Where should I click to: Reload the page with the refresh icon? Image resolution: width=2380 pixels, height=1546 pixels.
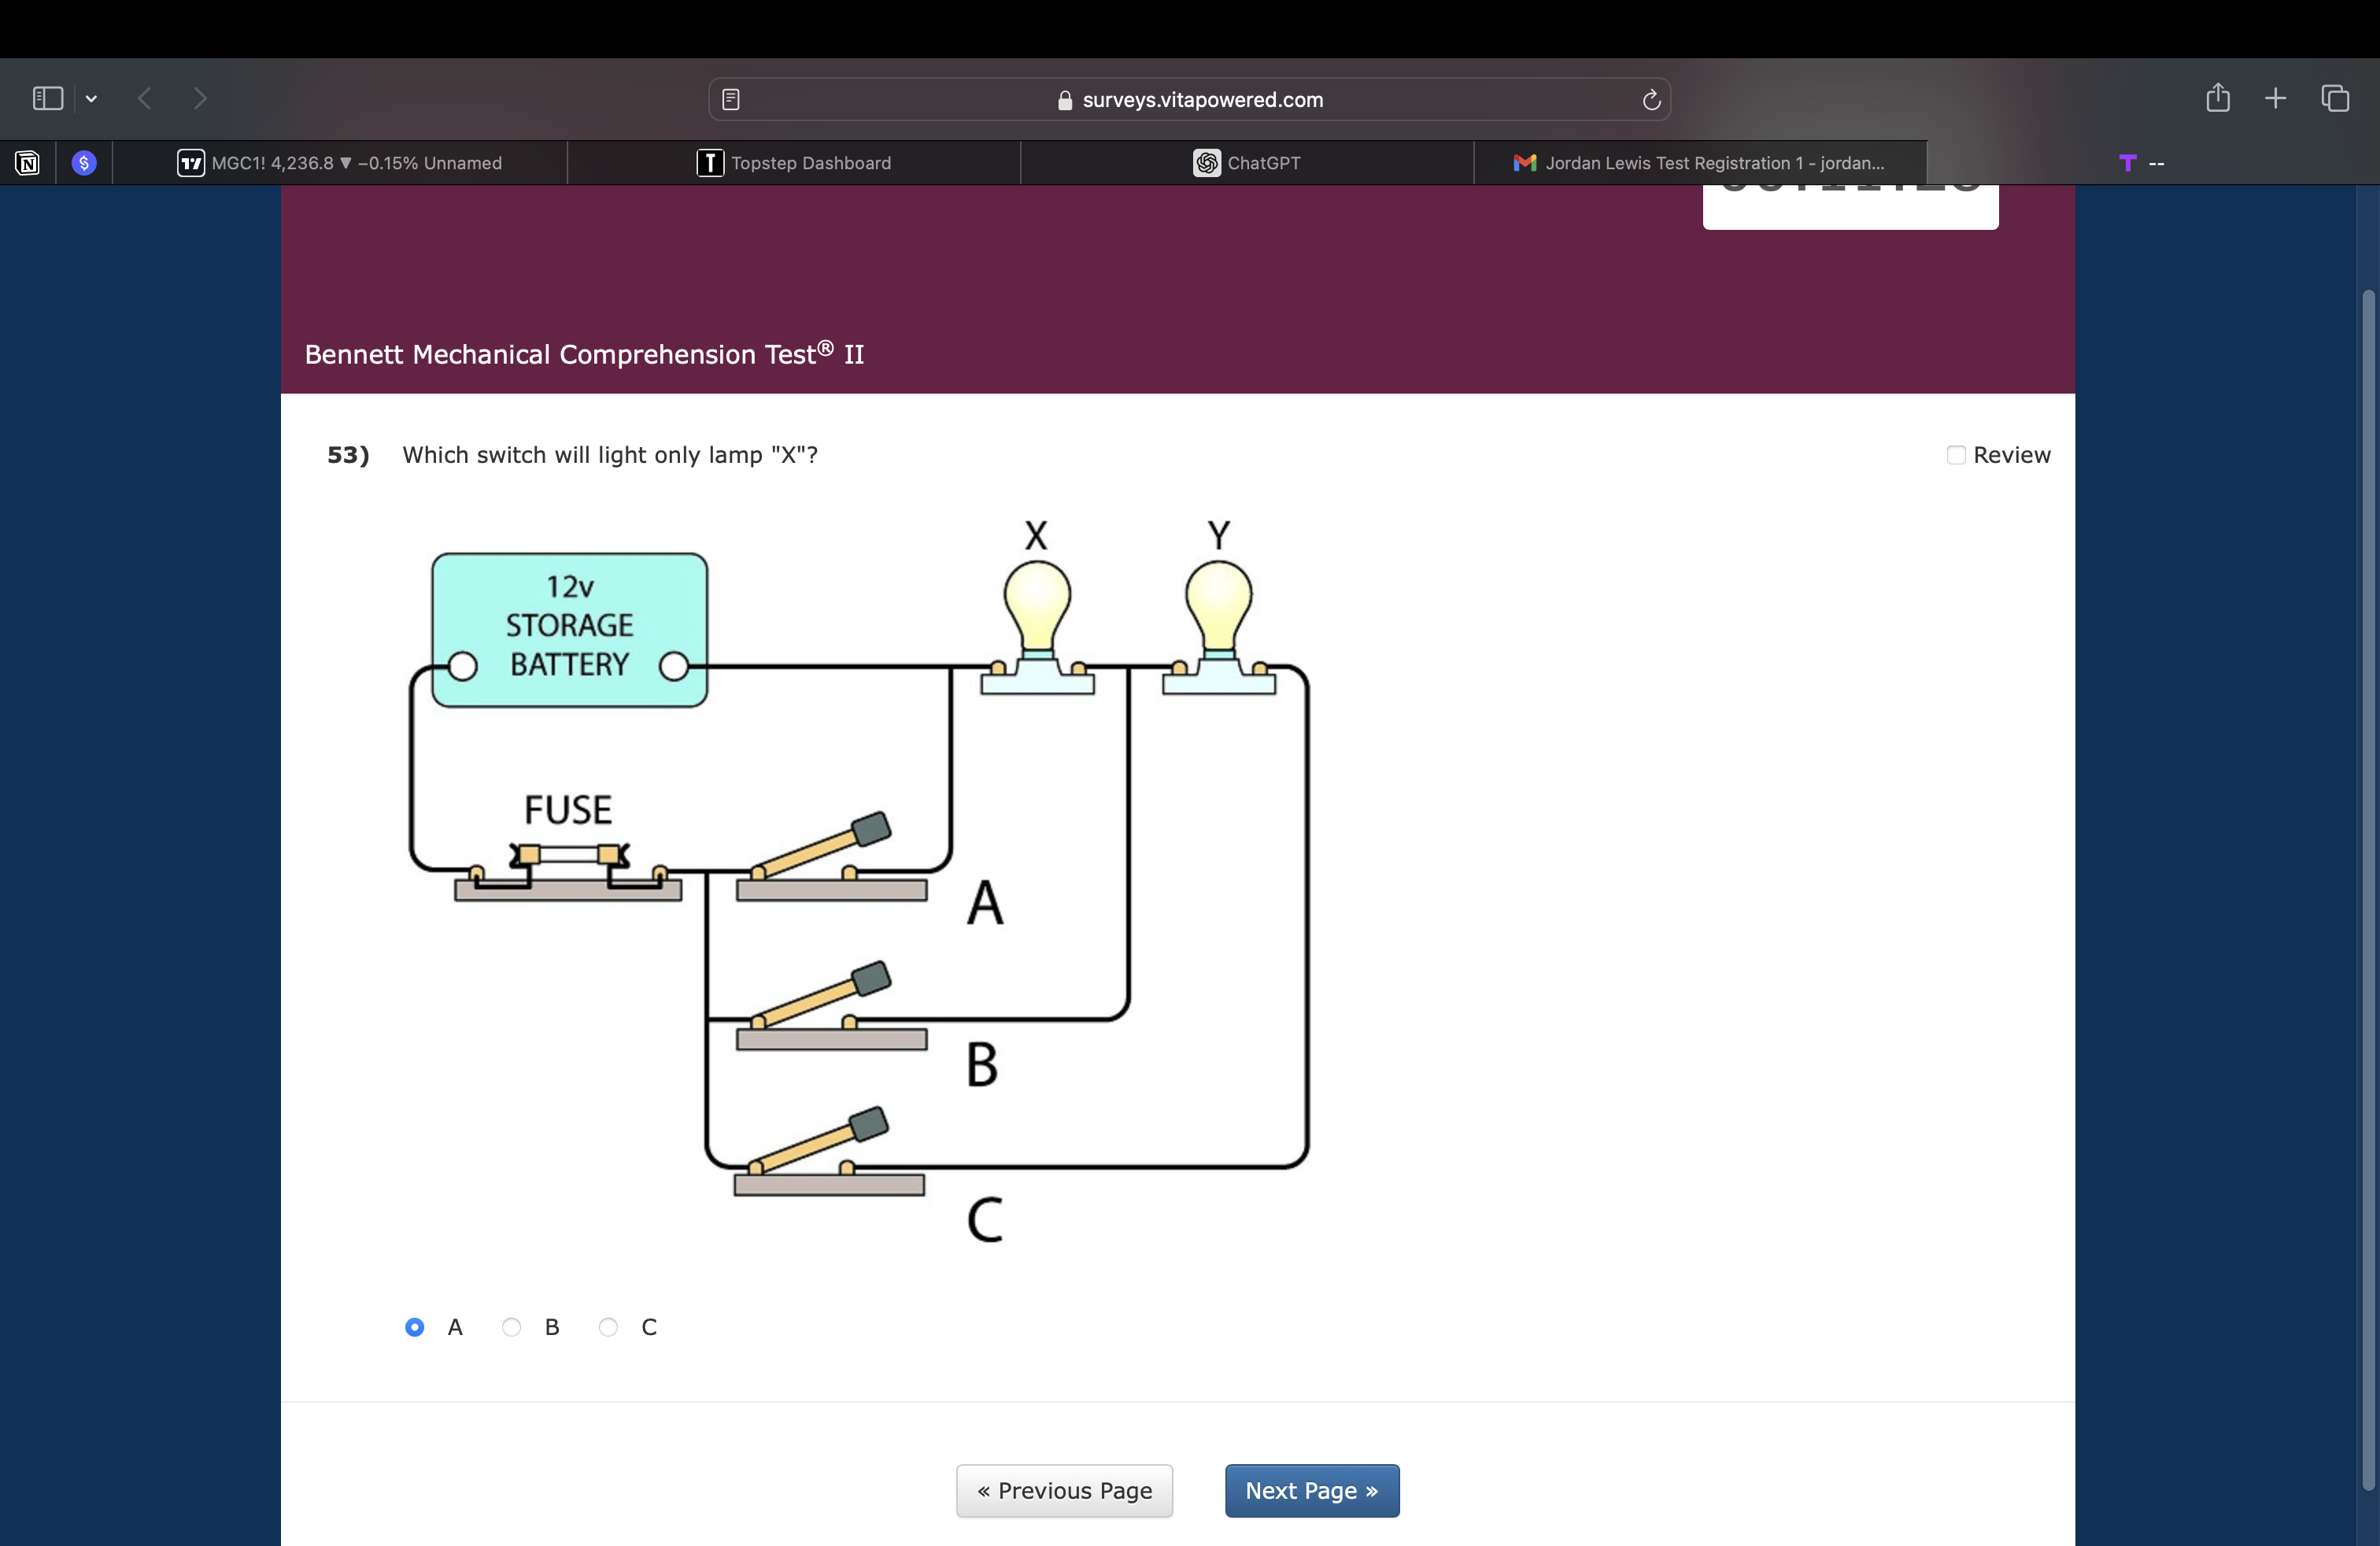pos(1651,99)
